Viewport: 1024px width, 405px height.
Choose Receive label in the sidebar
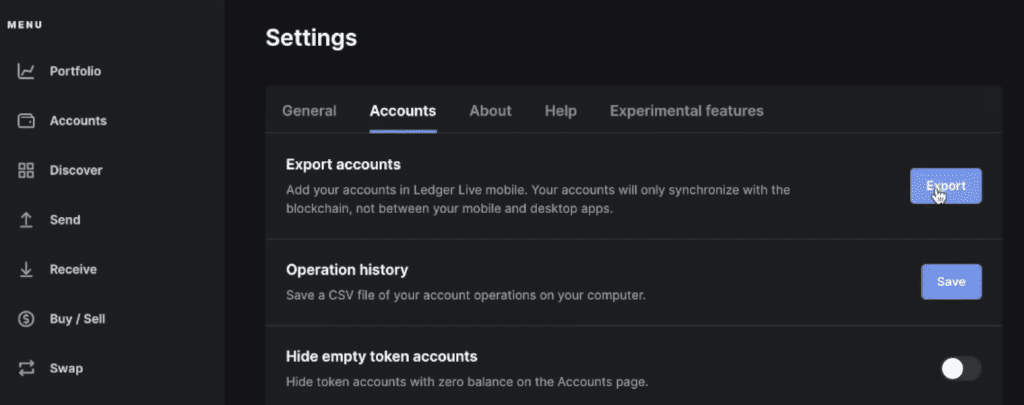pyautogui.click(x=73, y=269)
